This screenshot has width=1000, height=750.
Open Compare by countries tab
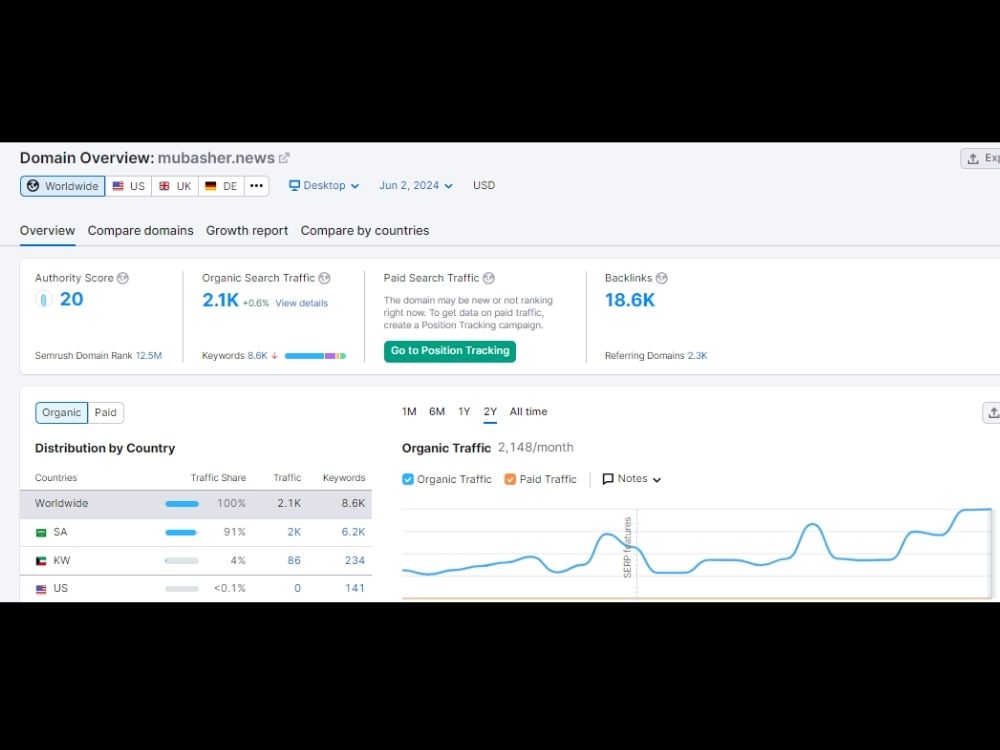(365, 231)
